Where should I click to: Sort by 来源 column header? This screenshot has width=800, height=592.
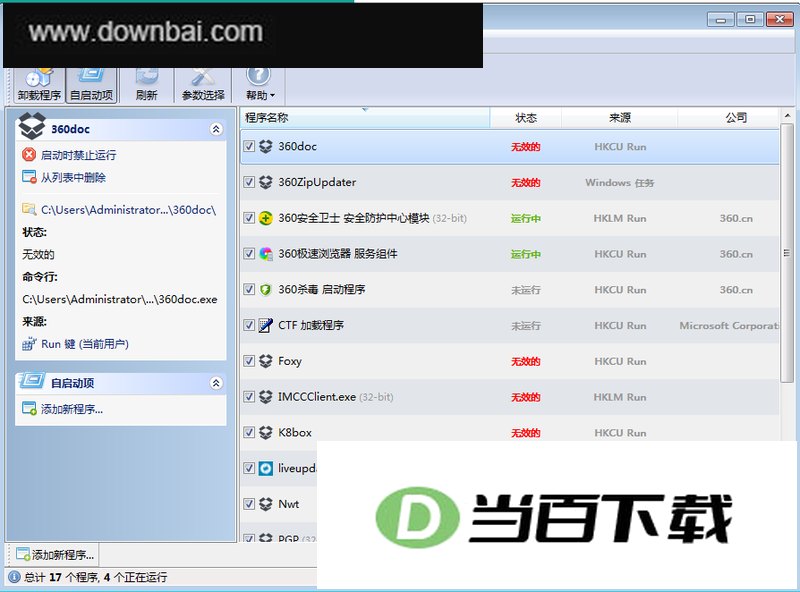619,118
